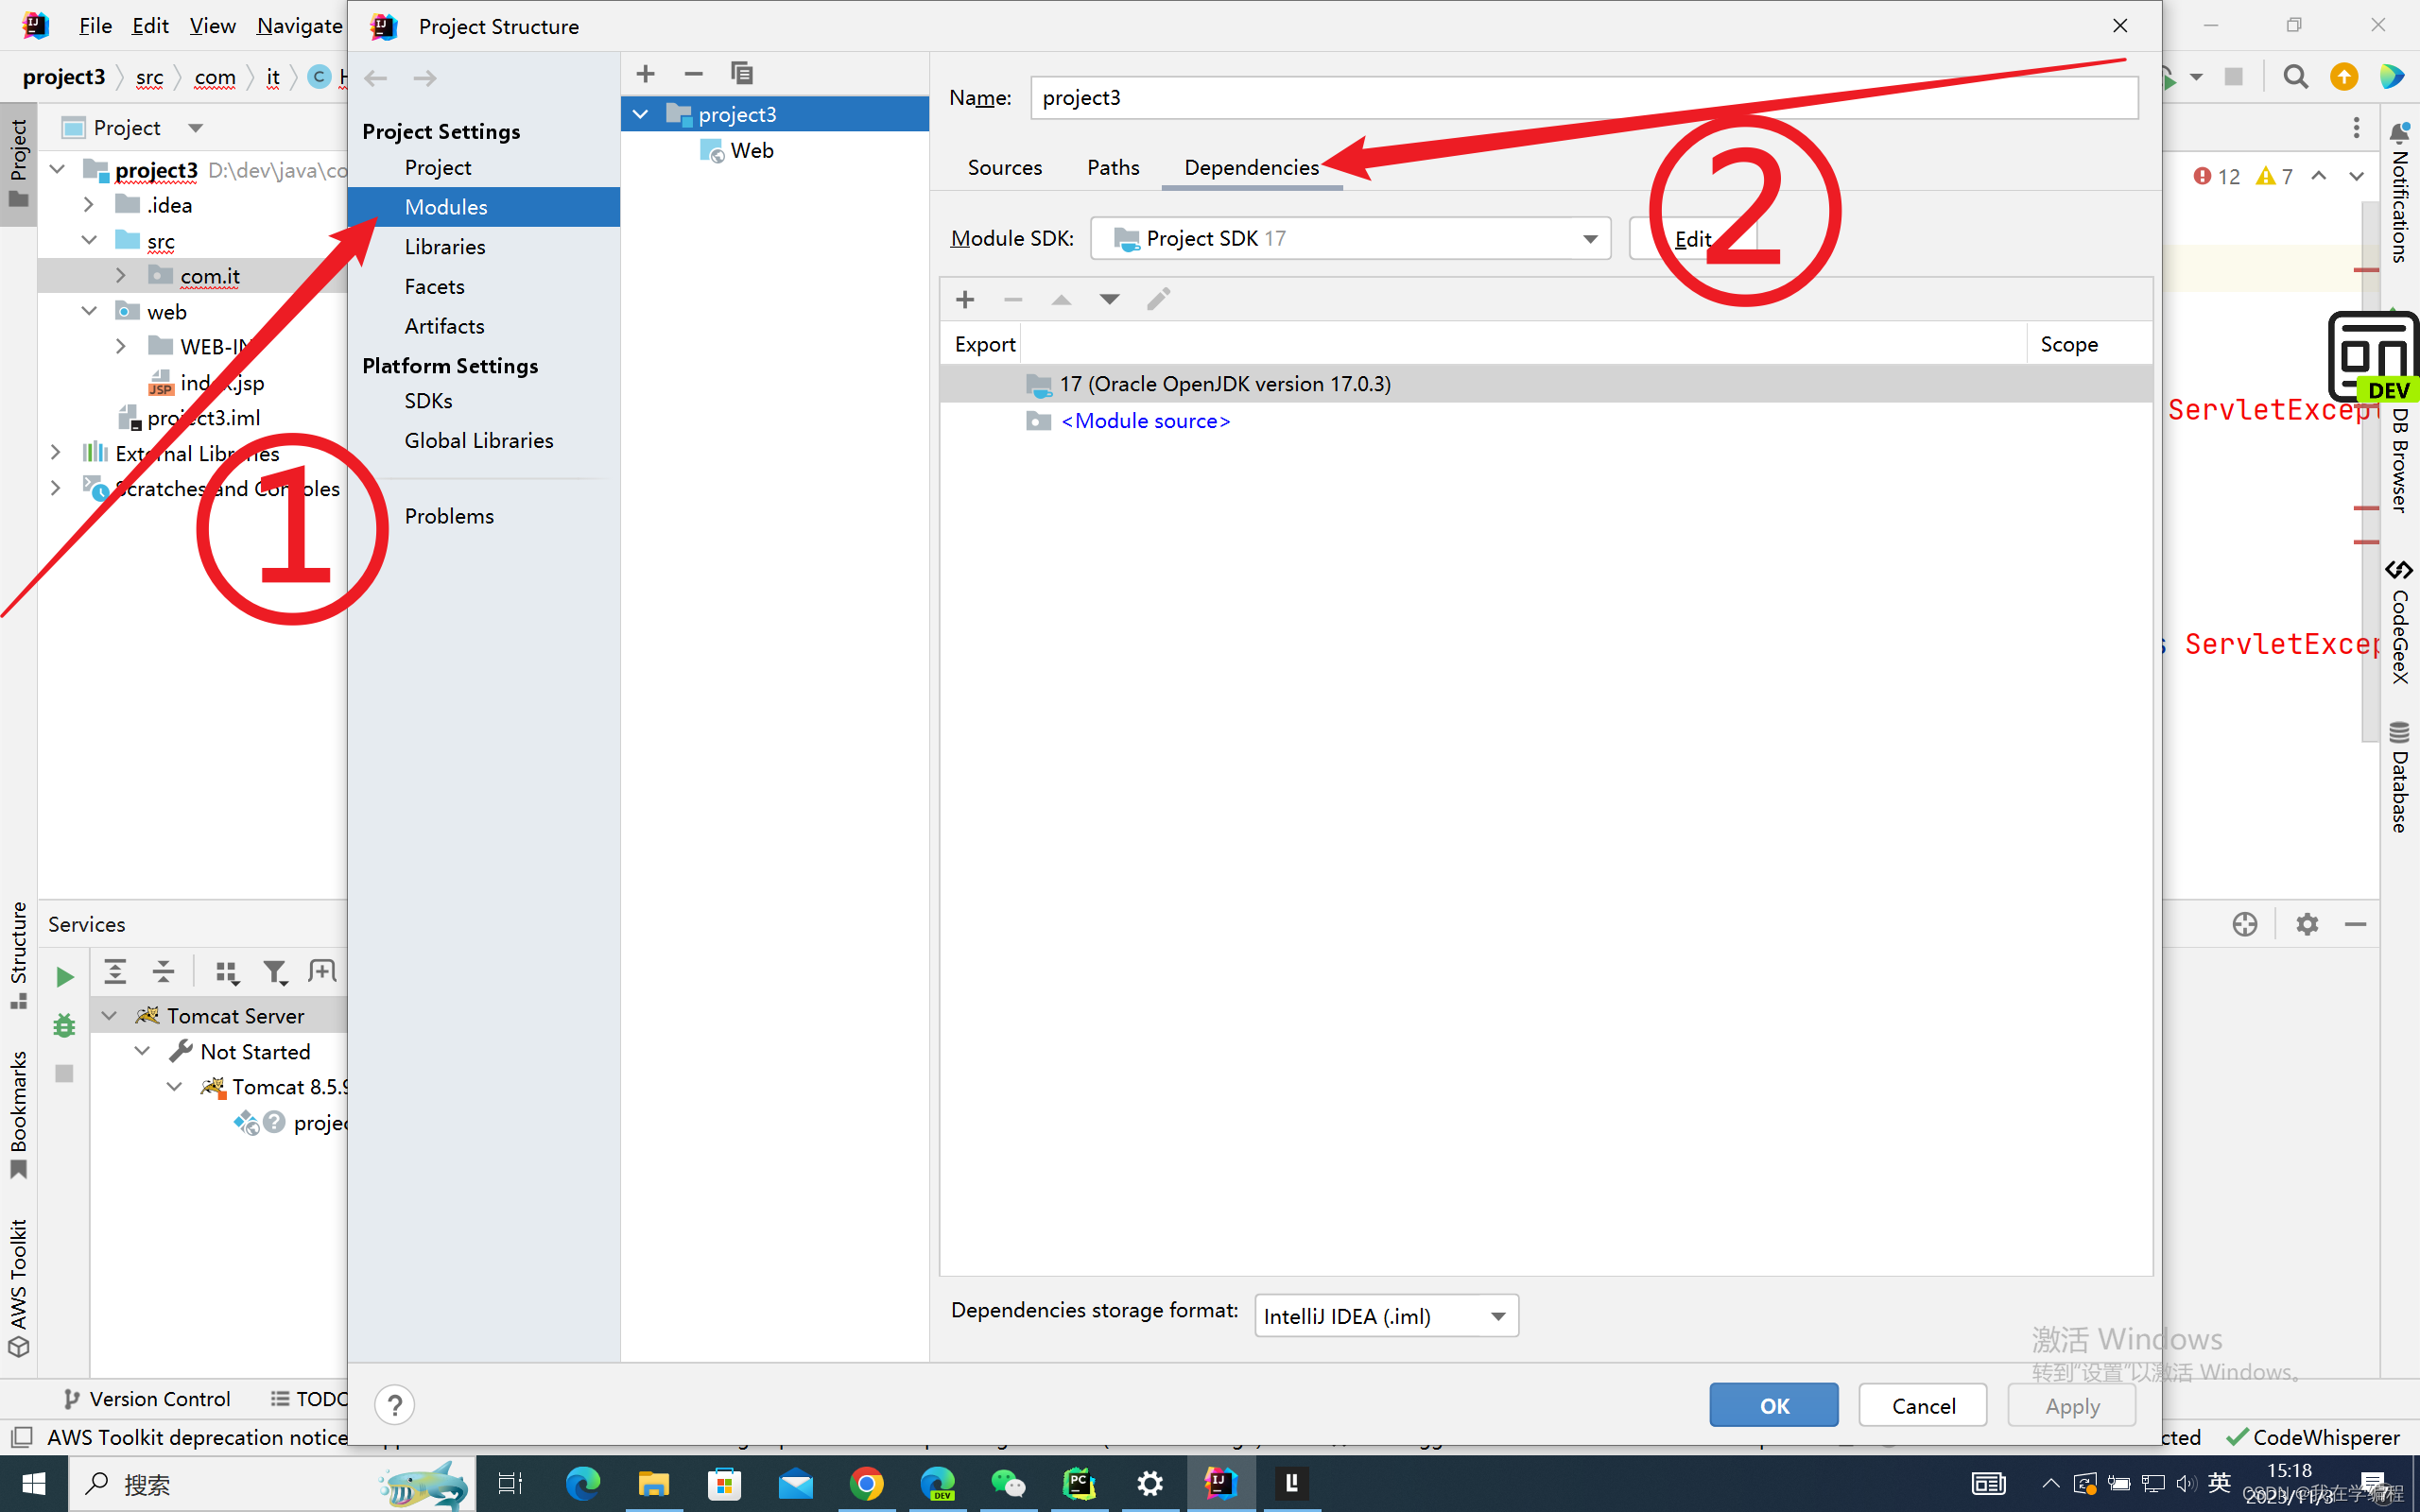Click the move dependency down arrow
Viewport: 2420px width, 1512px height.
point(1109,299)
